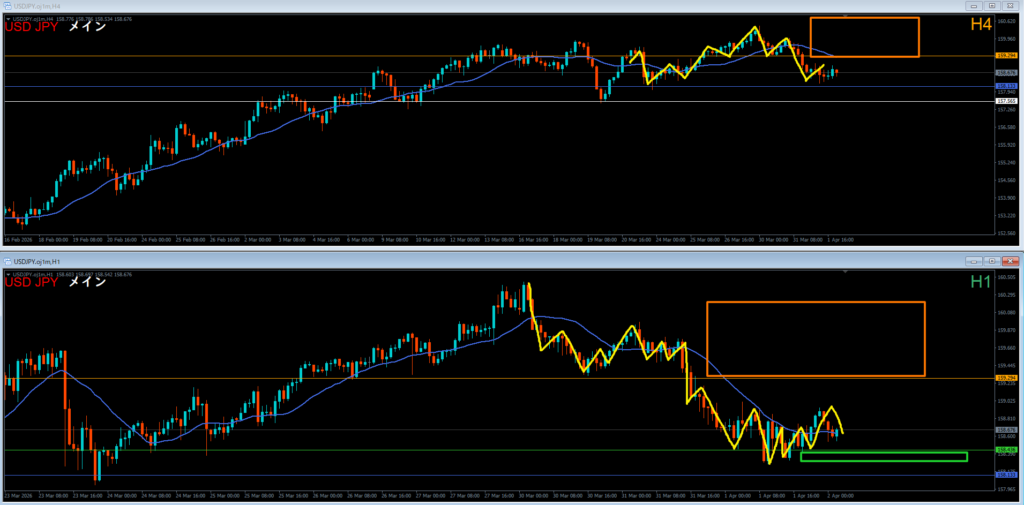This screenshot has height=505, width=1024.
Task: Minimize the H4 chart window
Action: (975, 6)
